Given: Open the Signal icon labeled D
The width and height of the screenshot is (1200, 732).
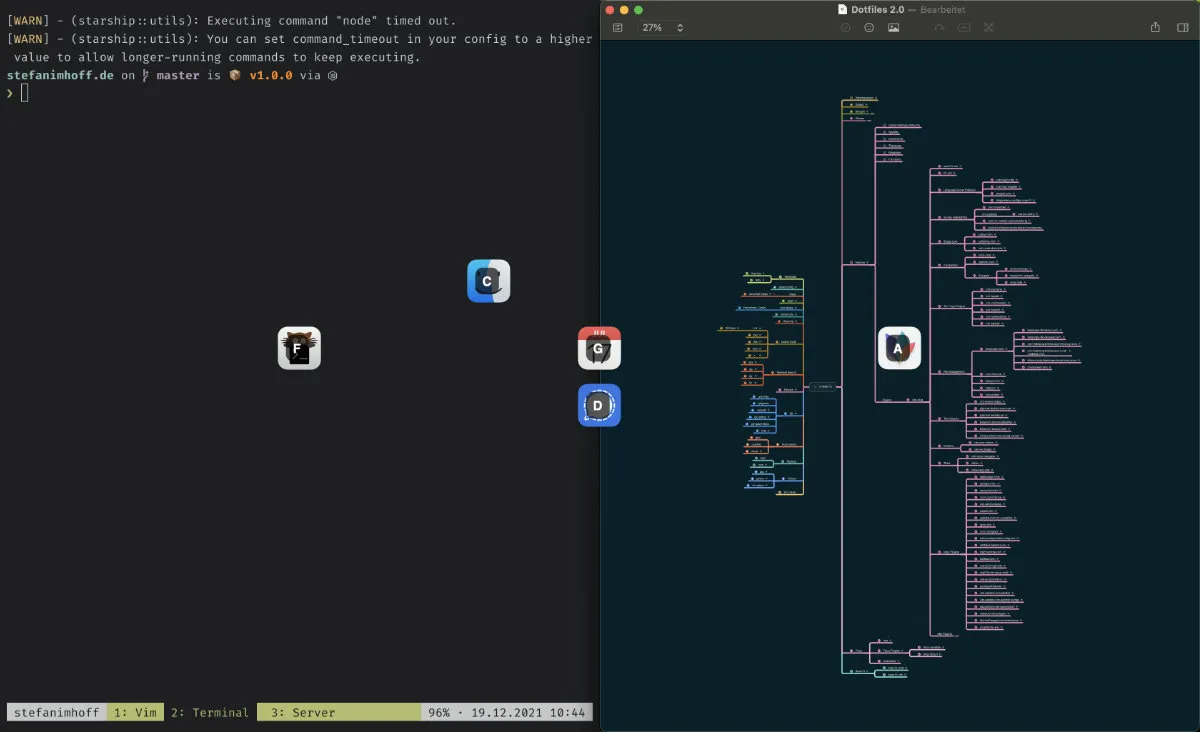Looking at the screenshot, I should click(x=599, y=405).
